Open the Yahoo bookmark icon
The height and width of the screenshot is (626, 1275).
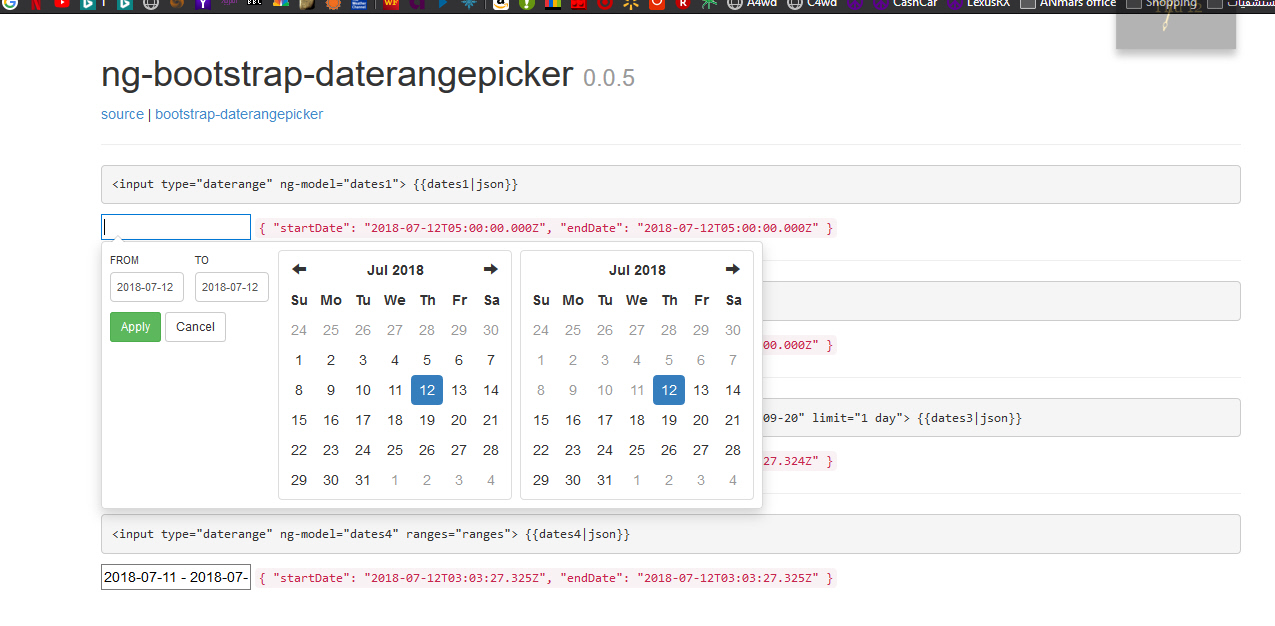(x=203, y=4)
